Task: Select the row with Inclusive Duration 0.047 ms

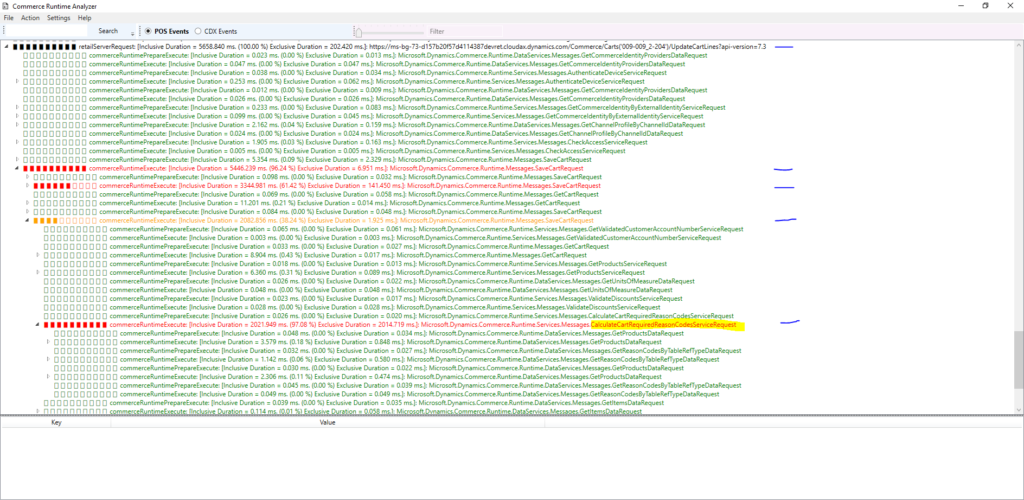Action: tap(387, 64)
